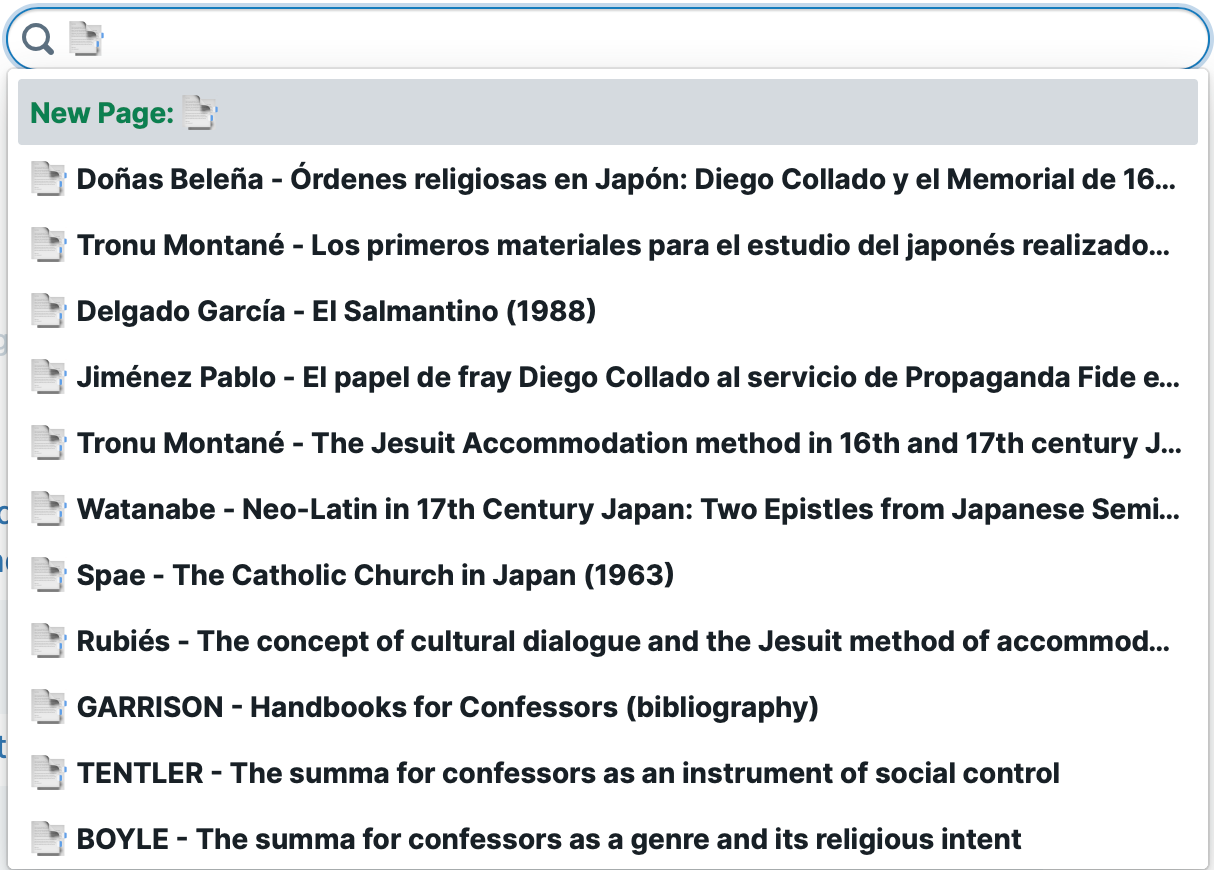This screenshot has height=870, width=1214.
Task: Click the page icon beside GARRISON entry
Action: (48, 707)
